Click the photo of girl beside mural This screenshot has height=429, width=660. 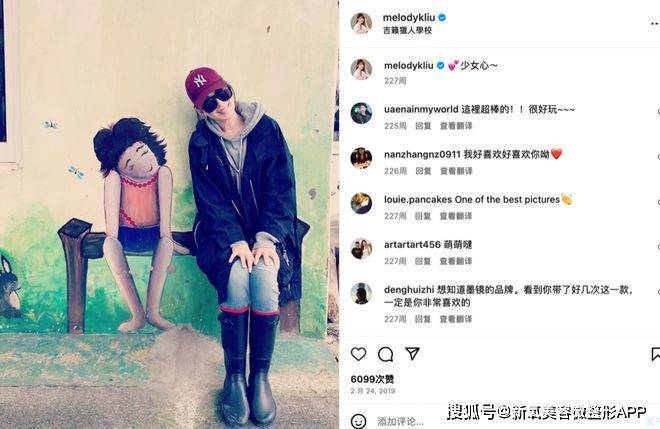coord(169,214)
